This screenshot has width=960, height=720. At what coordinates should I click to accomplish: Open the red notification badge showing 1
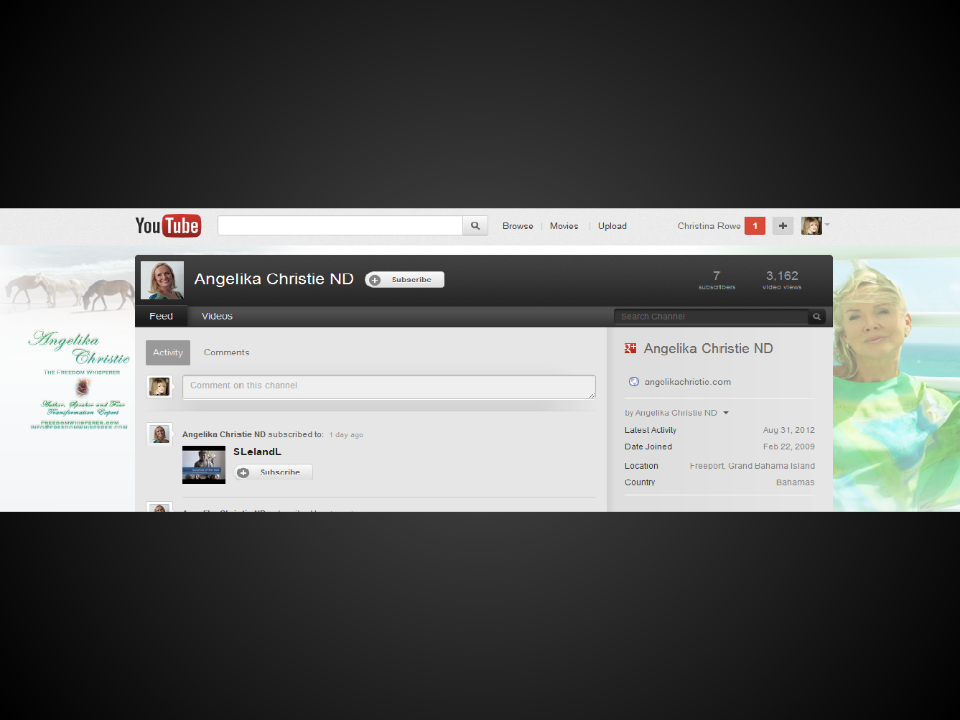click(x=755, y=226)
